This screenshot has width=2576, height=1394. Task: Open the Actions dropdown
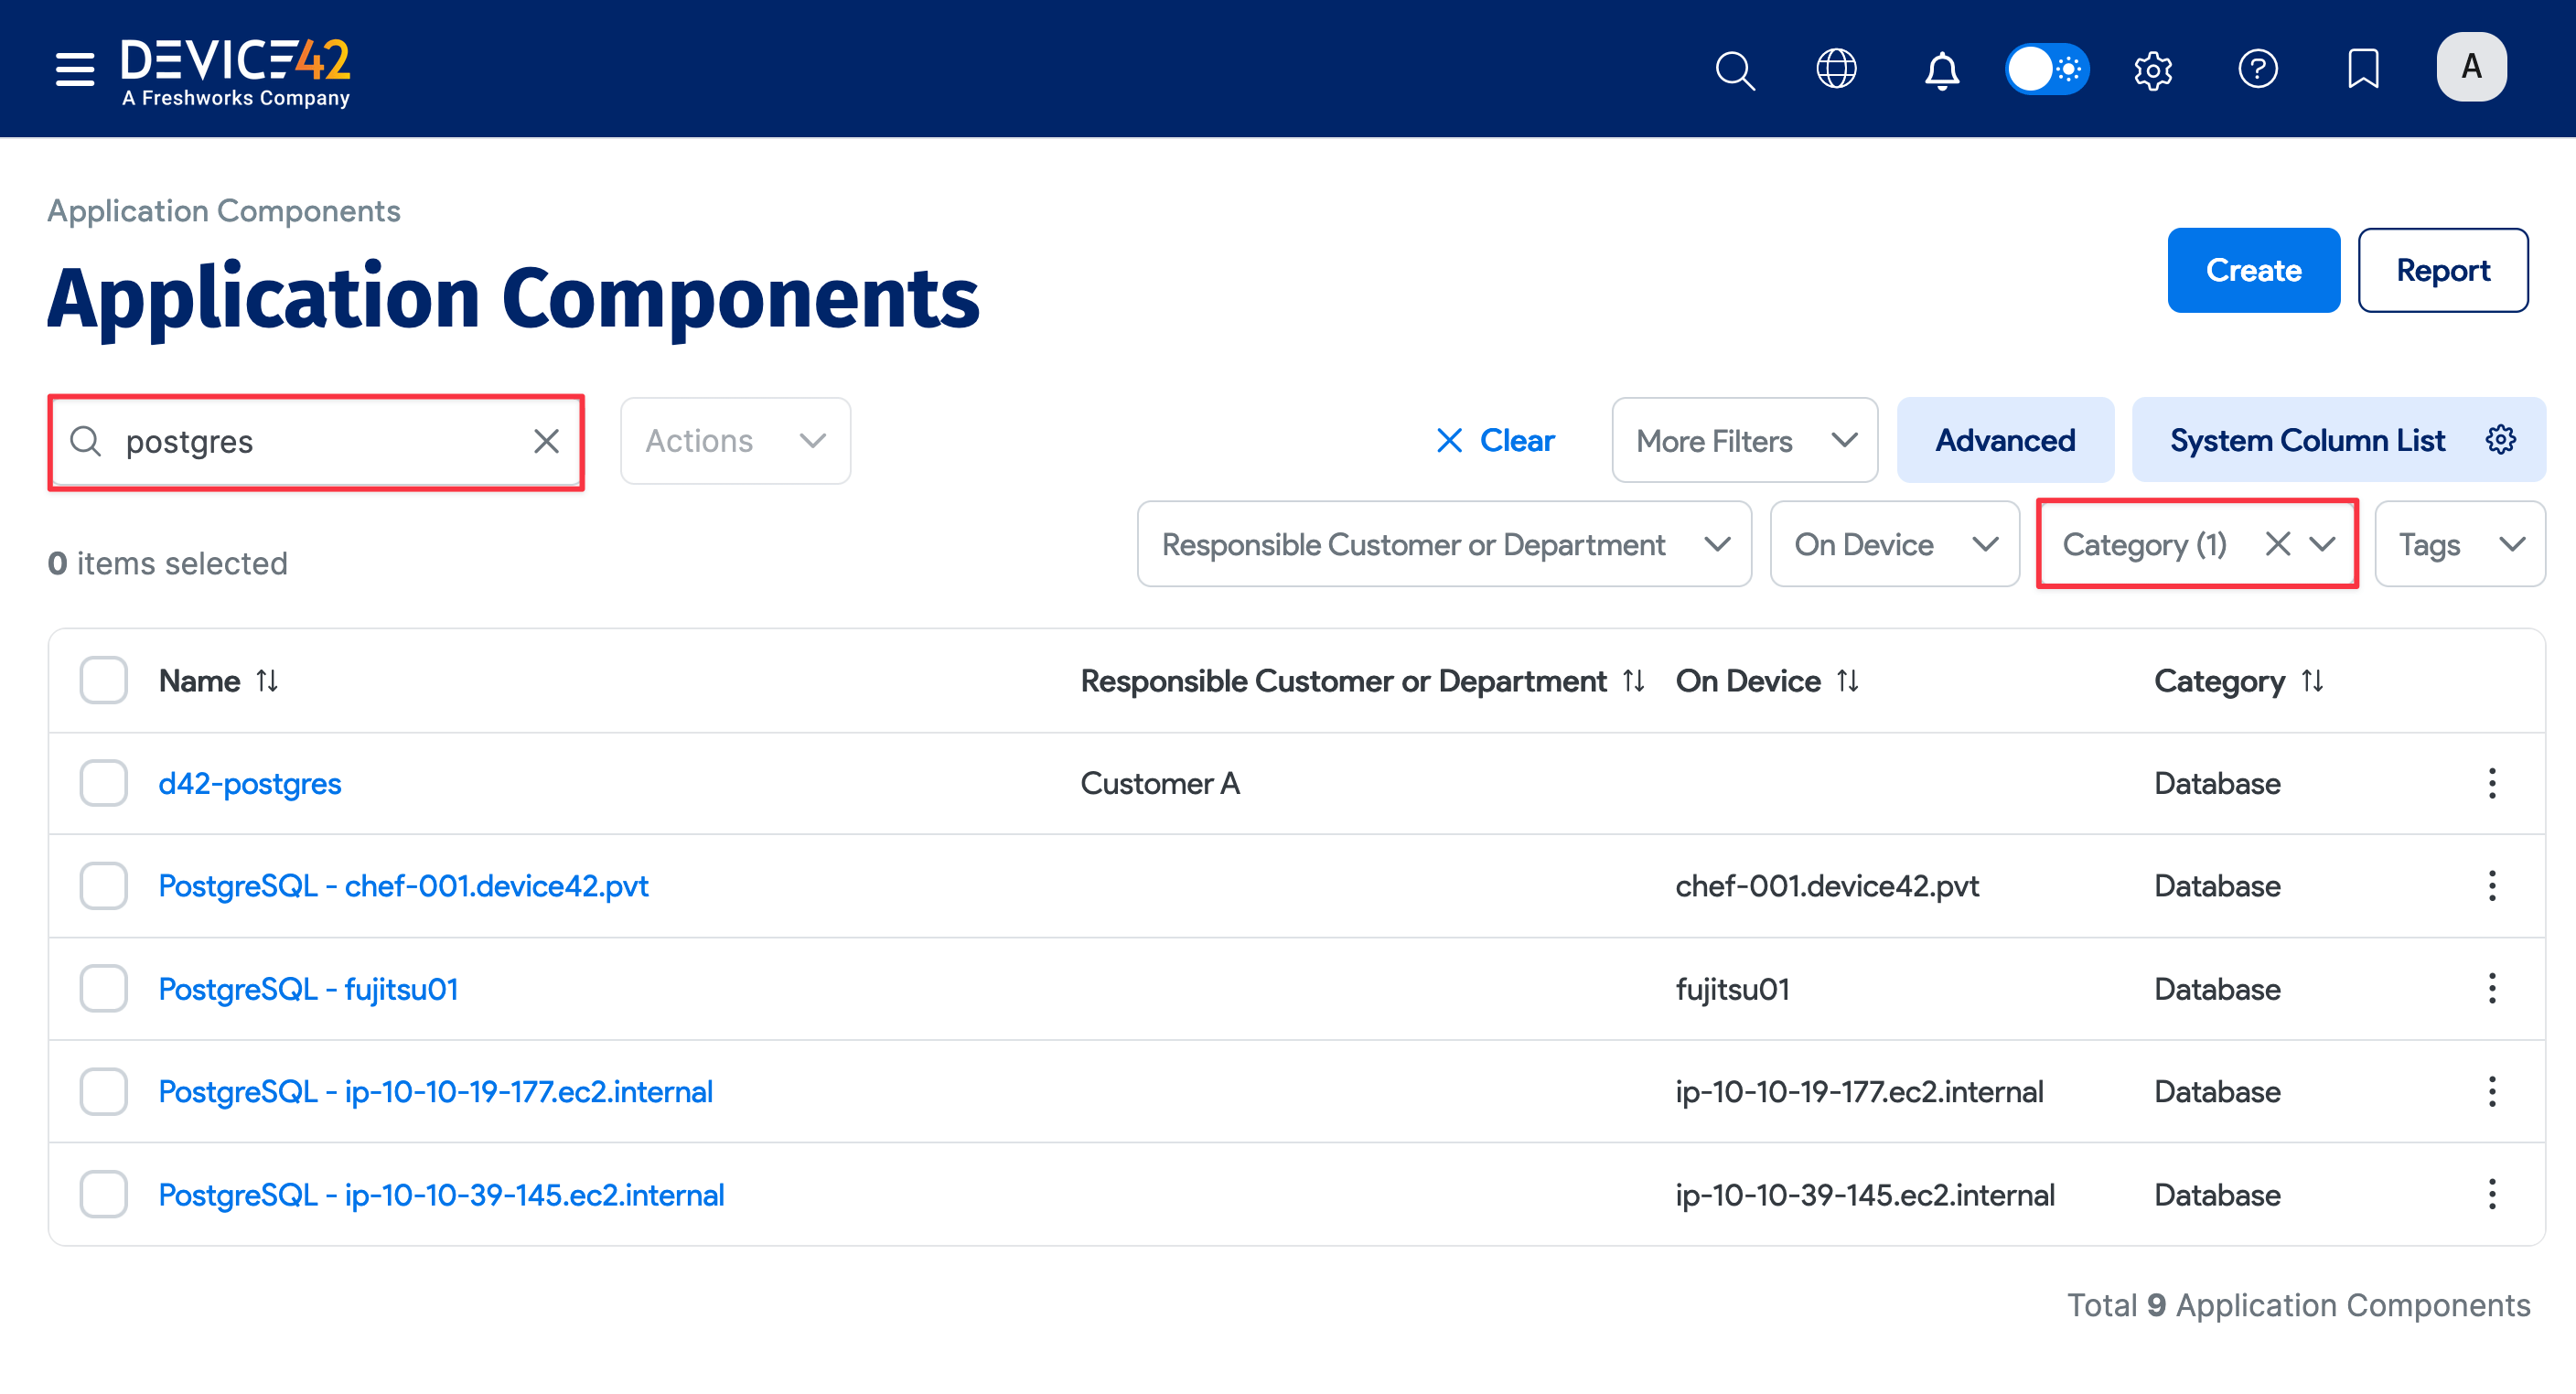point(734,441)
